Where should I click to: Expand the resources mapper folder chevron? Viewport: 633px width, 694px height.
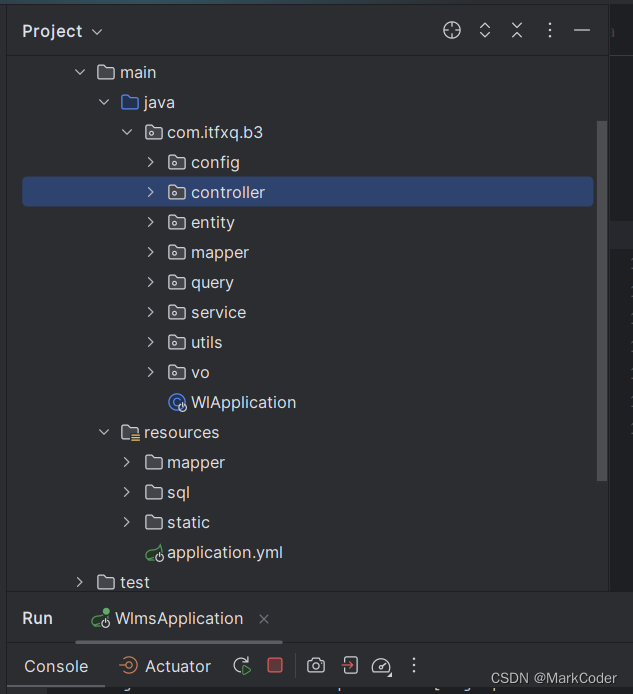pyautogui.click(x=127, y=462)
